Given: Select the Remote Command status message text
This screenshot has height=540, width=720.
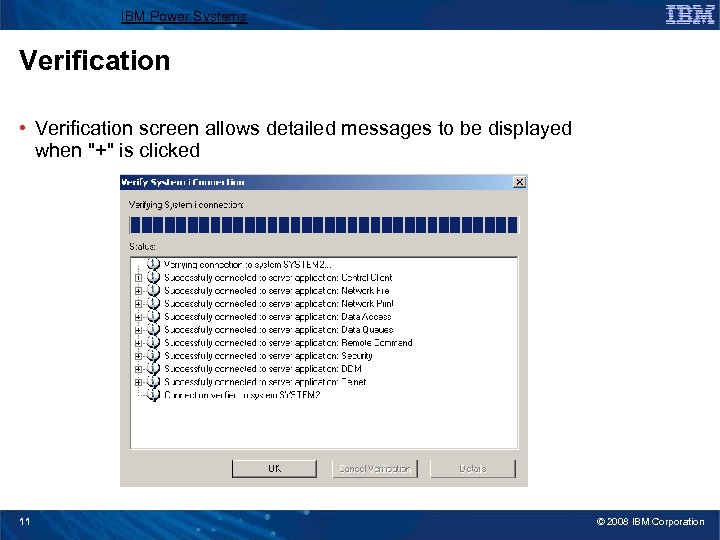Looking at the screenshot, I should (288, 343).
